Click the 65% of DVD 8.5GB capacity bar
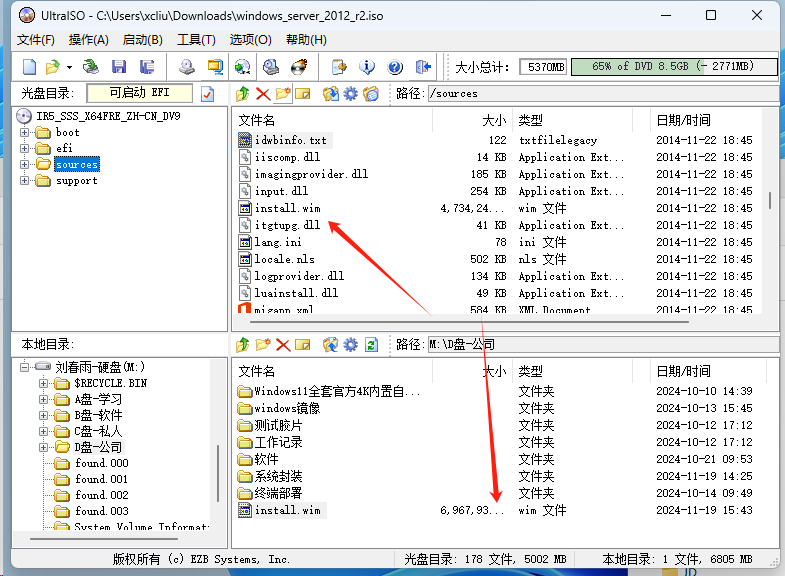785x576 pixels. pos(673,67)
